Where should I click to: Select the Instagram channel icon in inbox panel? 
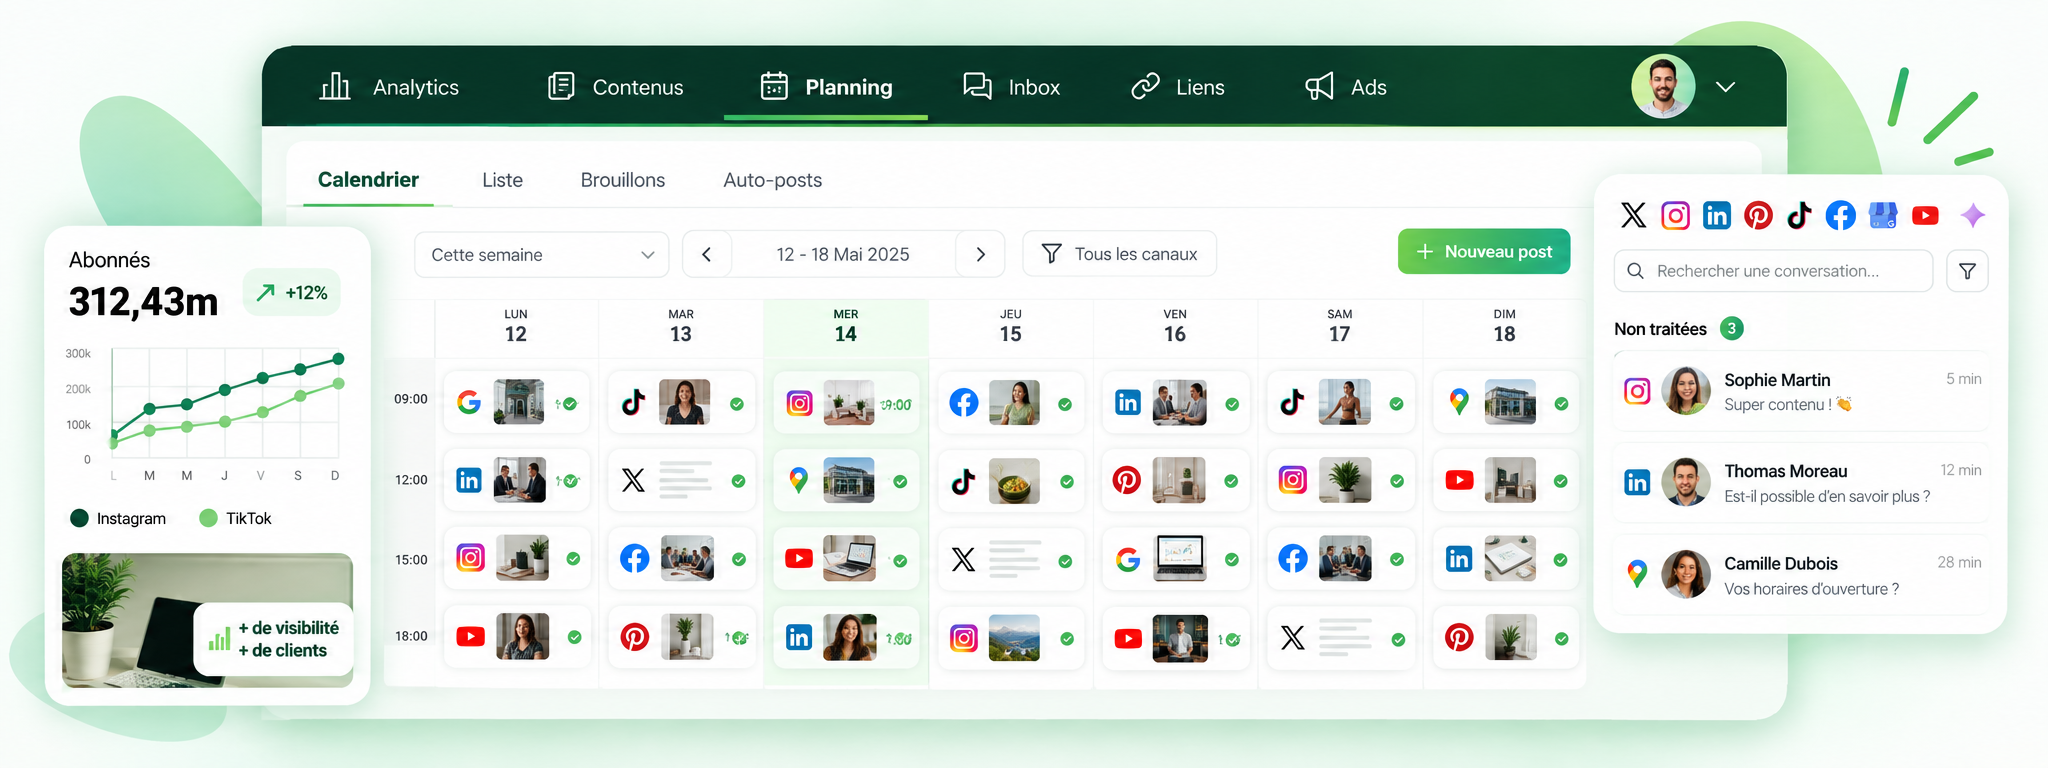1675,215
